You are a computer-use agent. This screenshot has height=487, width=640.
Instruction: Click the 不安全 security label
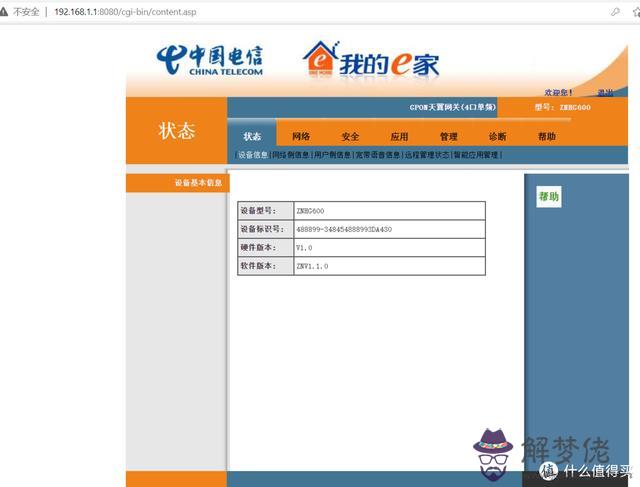point(26,12)
